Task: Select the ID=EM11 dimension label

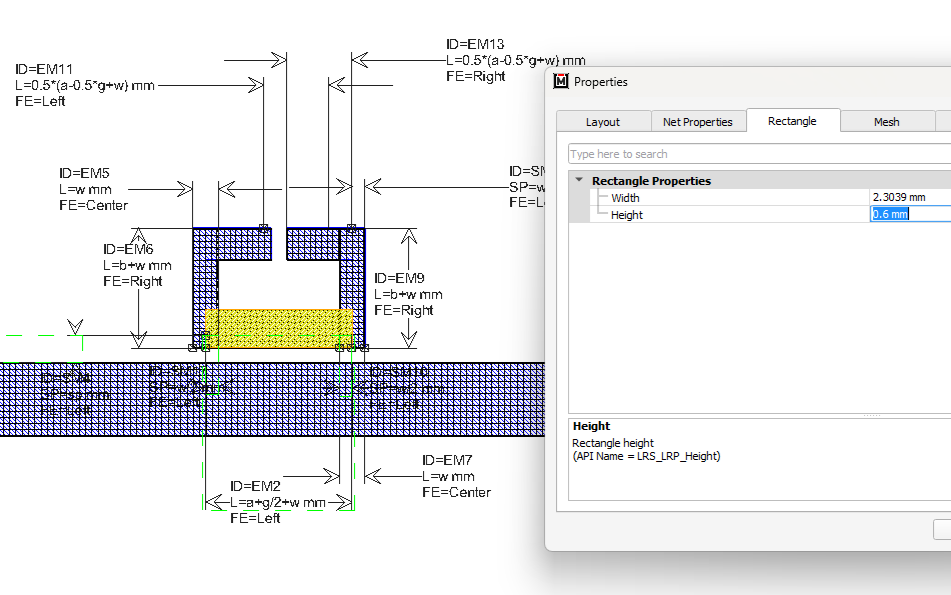Action: [x=84, y=85]
